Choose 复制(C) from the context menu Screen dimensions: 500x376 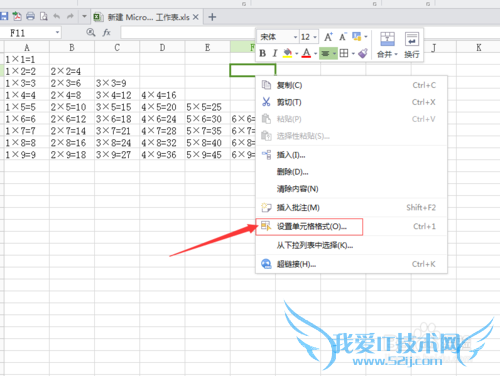[351, 85]
